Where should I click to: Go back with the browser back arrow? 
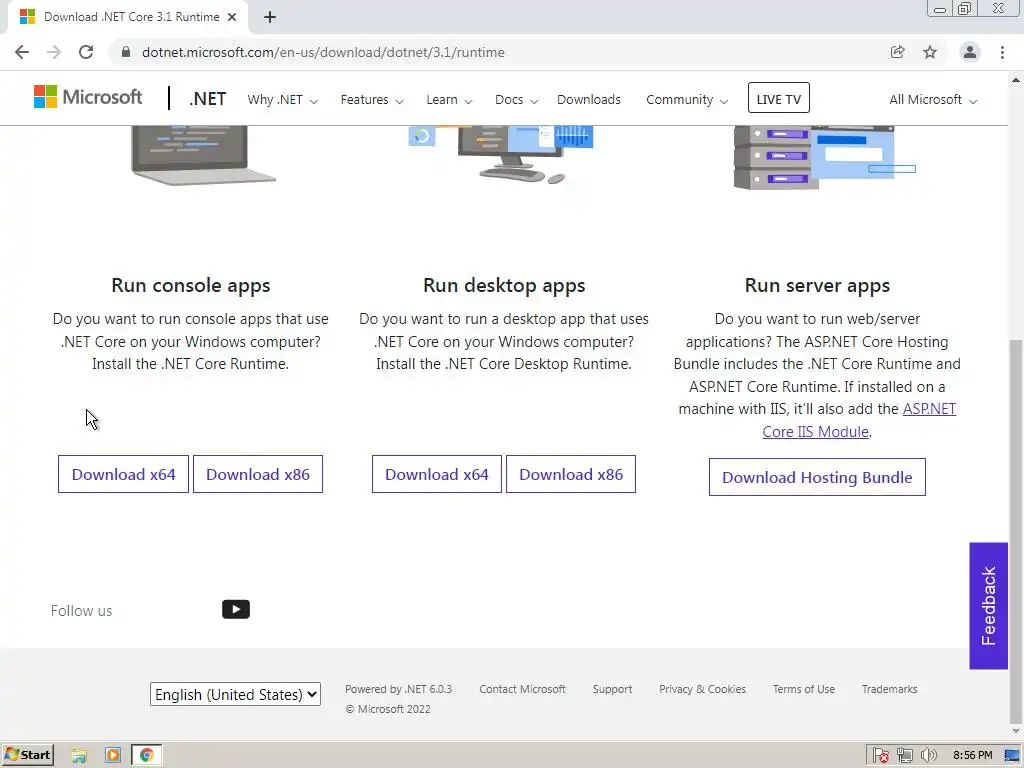pos(22,52)
